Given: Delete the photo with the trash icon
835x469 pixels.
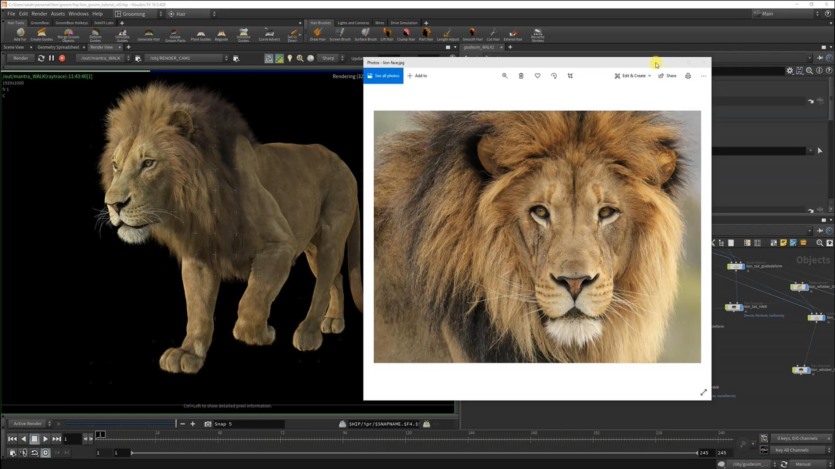Looking at the screenshot, I should click(x=521, y=76).
